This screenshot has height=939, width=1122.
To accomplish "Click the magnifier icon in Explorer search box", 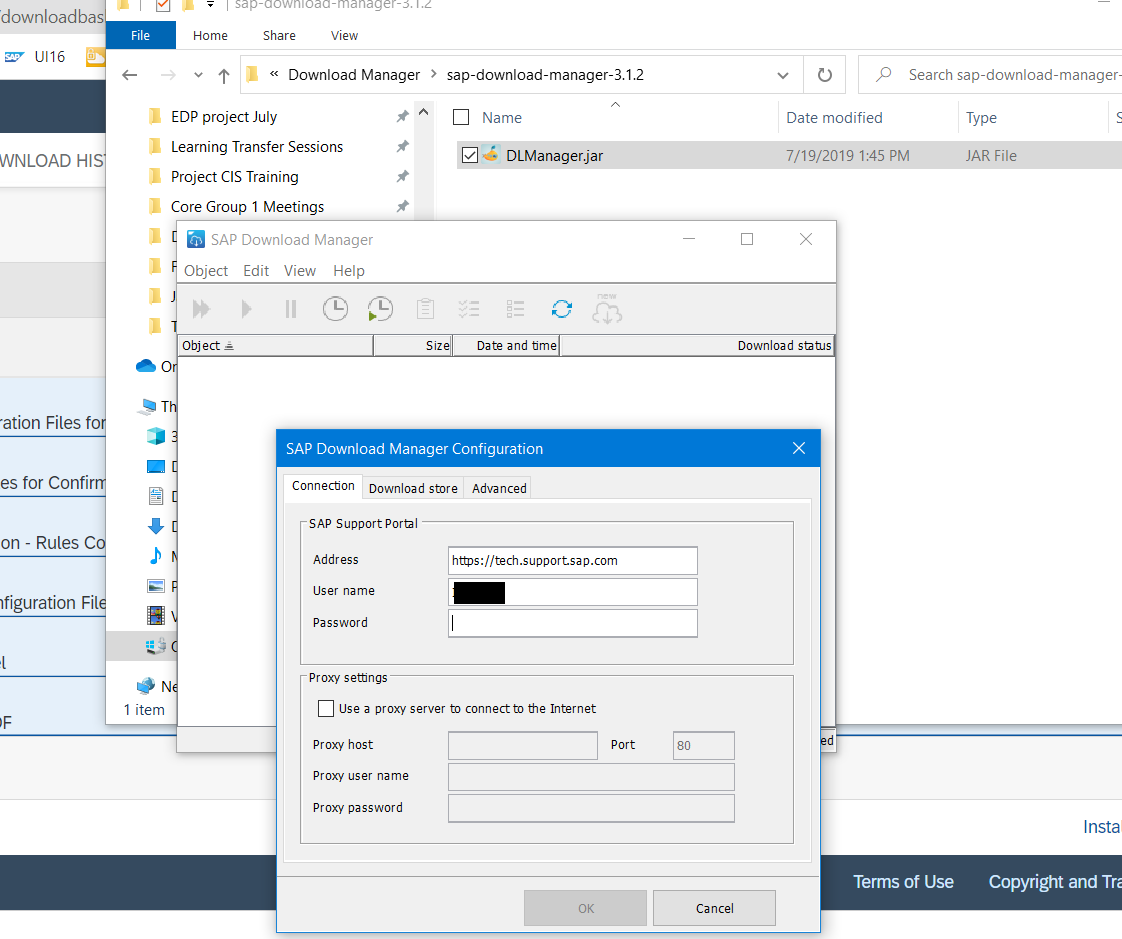I will (884, 74).
